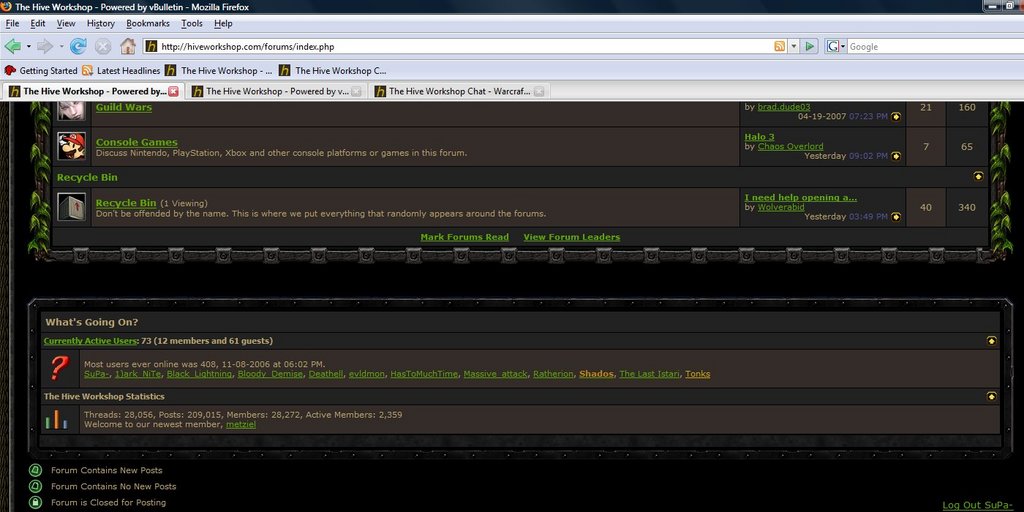Open brad.dude03's profile link
Screen dimensions: 1024x512
tap(784, 107)
